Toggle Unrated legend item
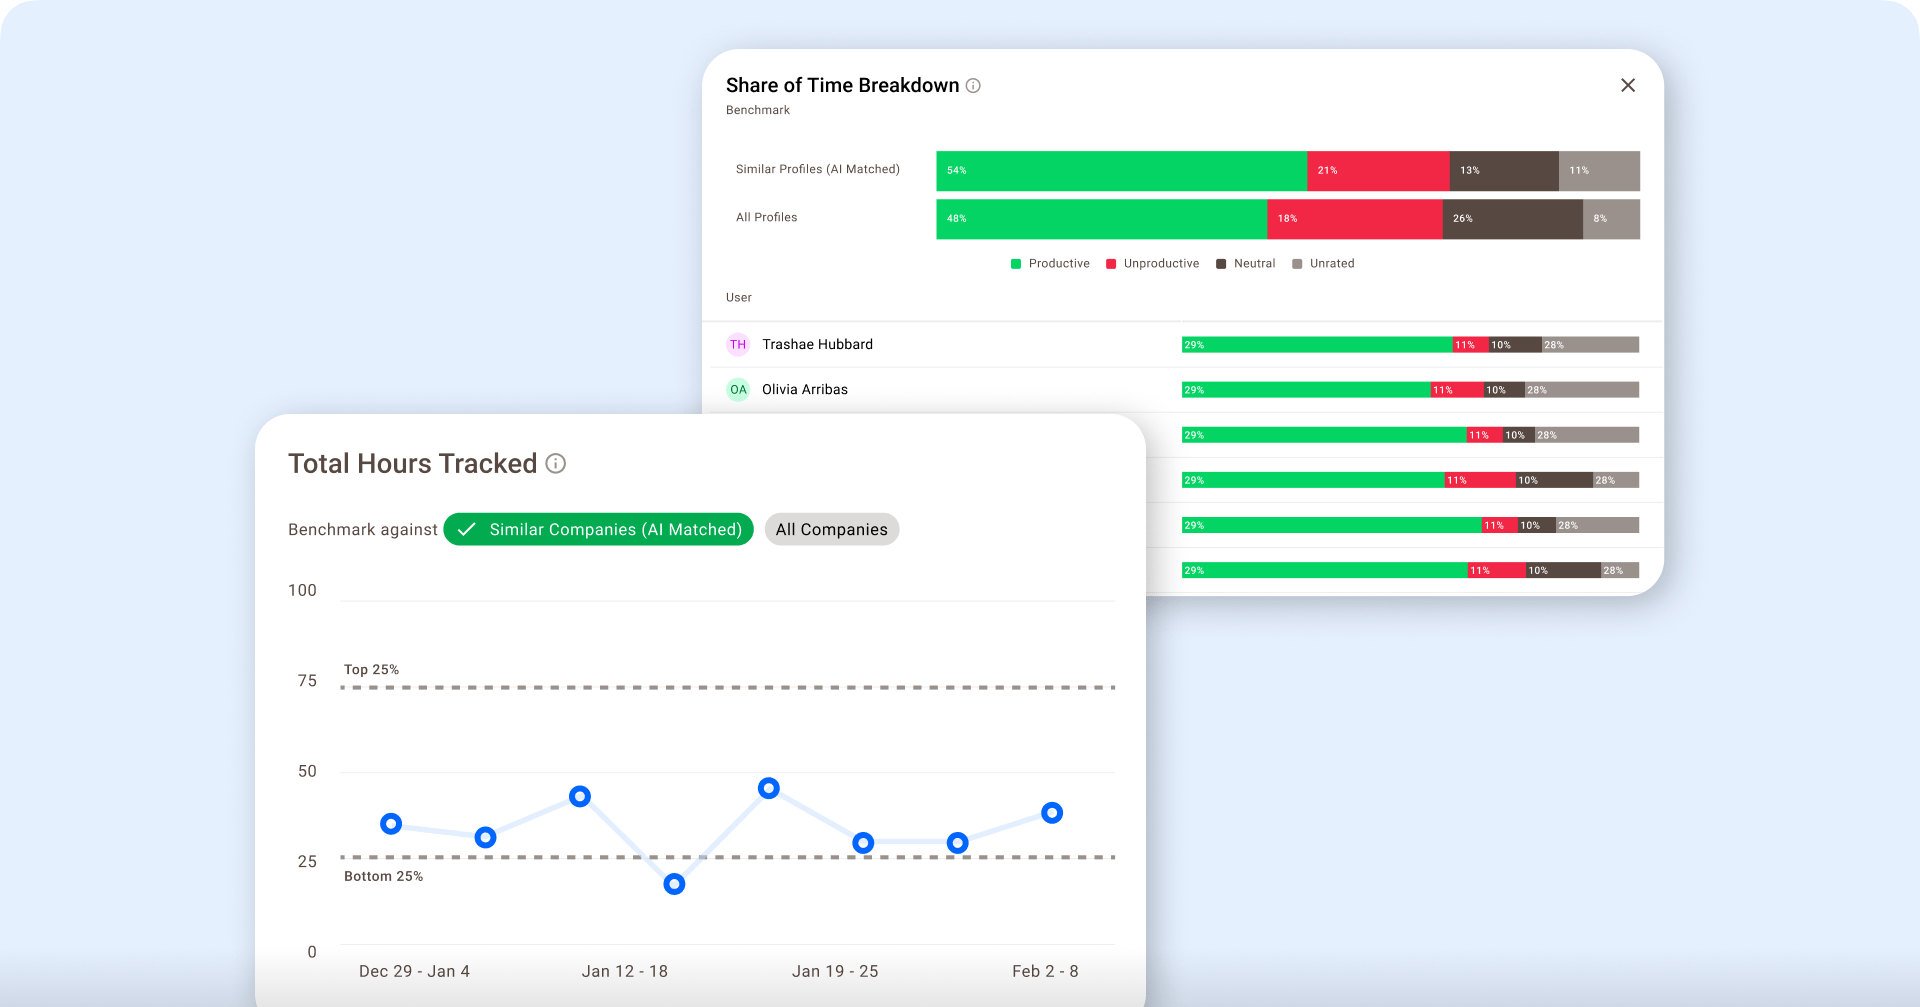This screenshot has width=1920, height=1007. pyautogui.click(x=1323, y=263)
